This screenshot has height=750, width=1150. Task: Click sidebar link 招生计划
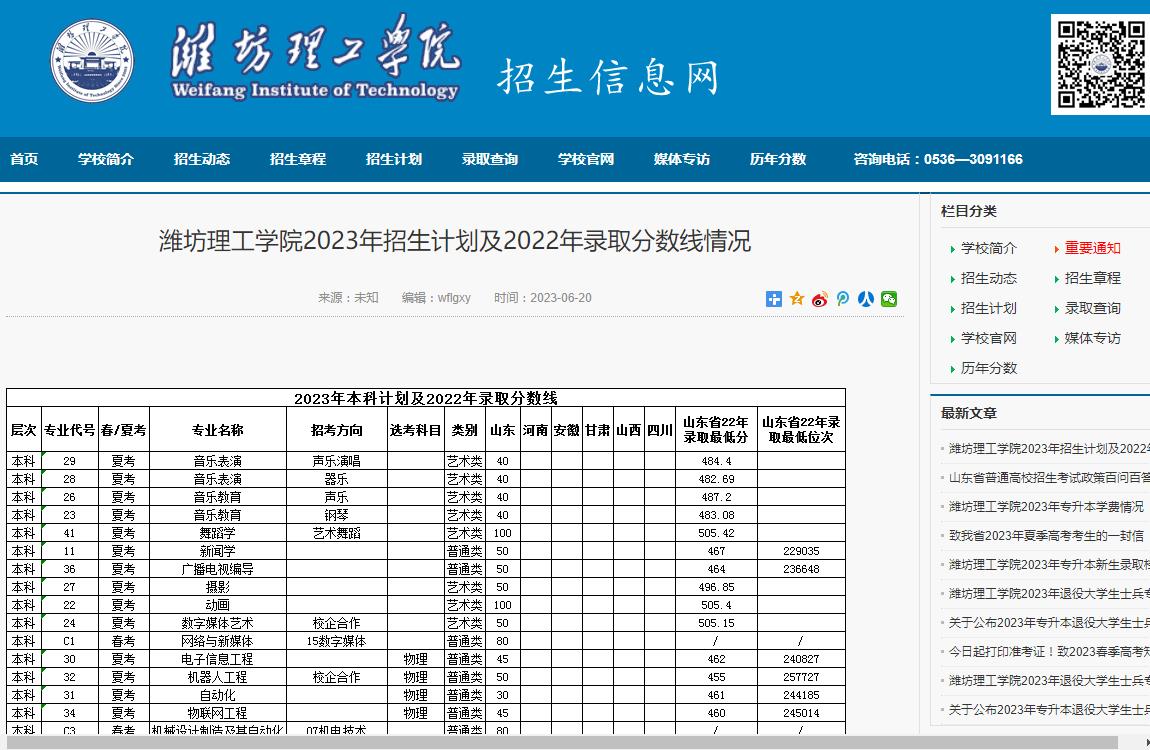coord(989,309)
